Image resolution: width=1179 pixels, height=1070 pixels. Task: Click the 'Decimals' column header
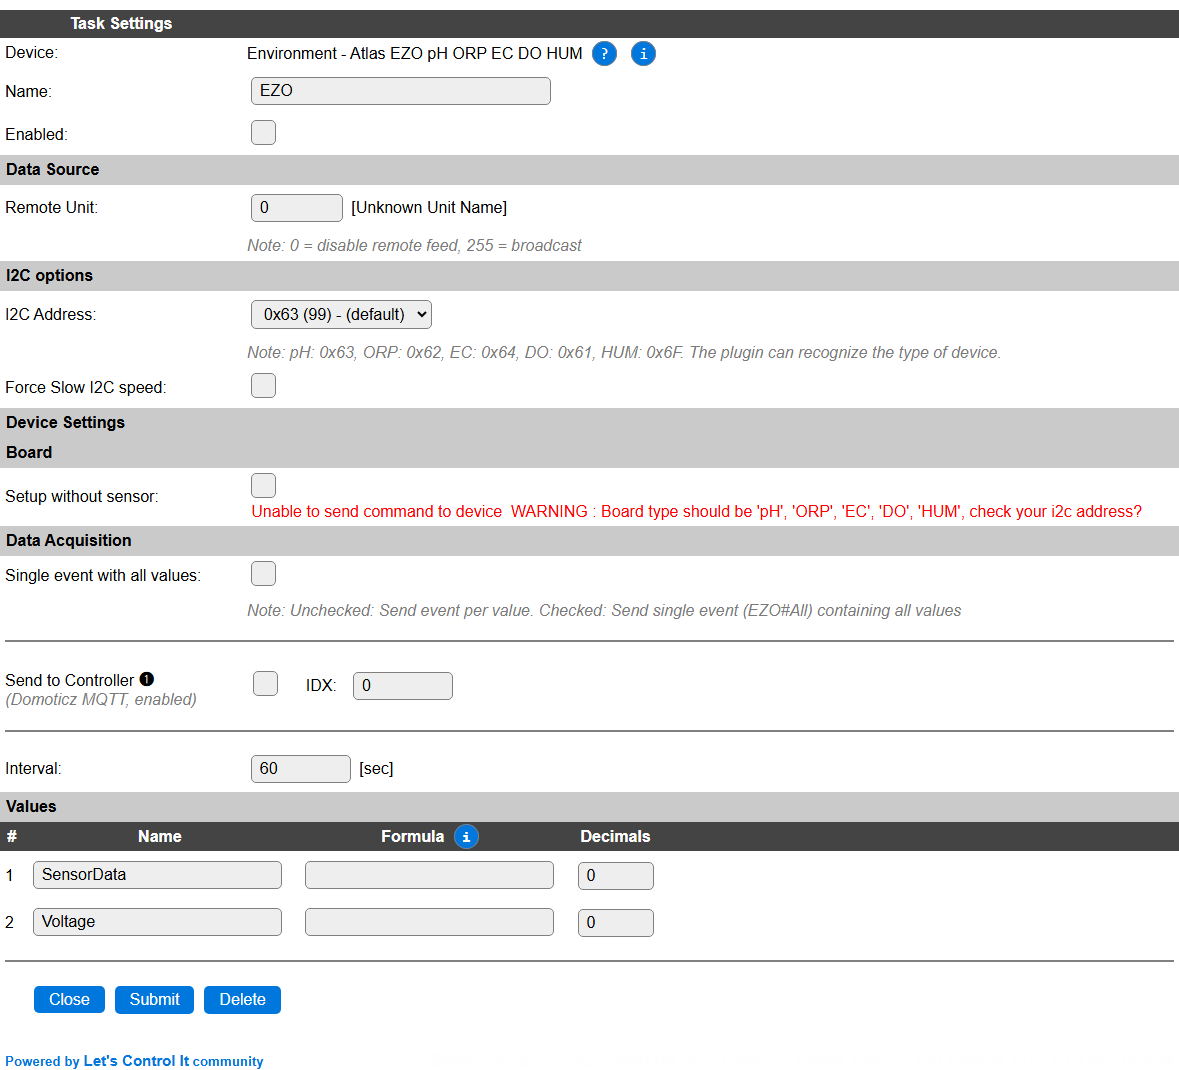point(615,836)
